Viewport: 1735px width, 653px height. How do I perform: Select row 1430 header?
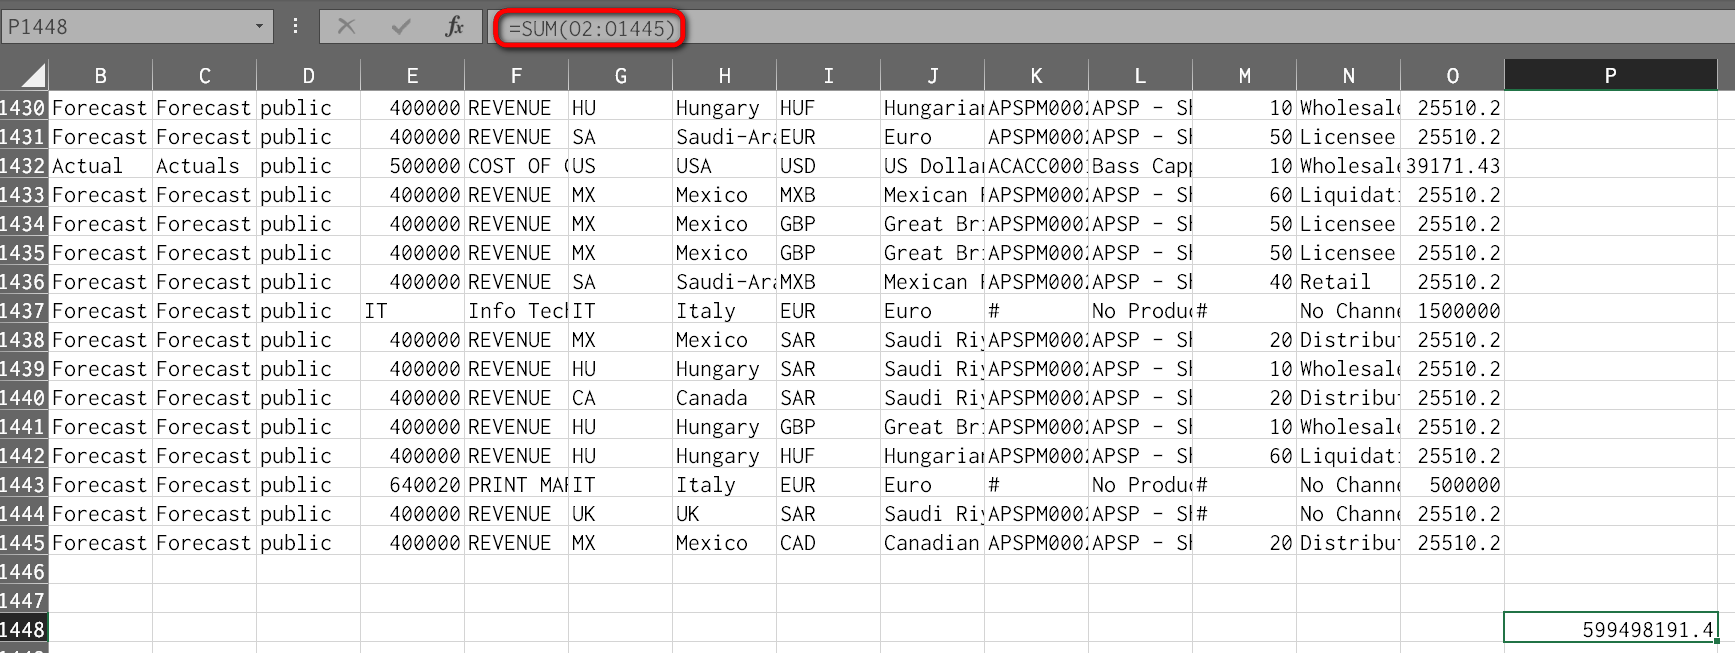[24, 108]
